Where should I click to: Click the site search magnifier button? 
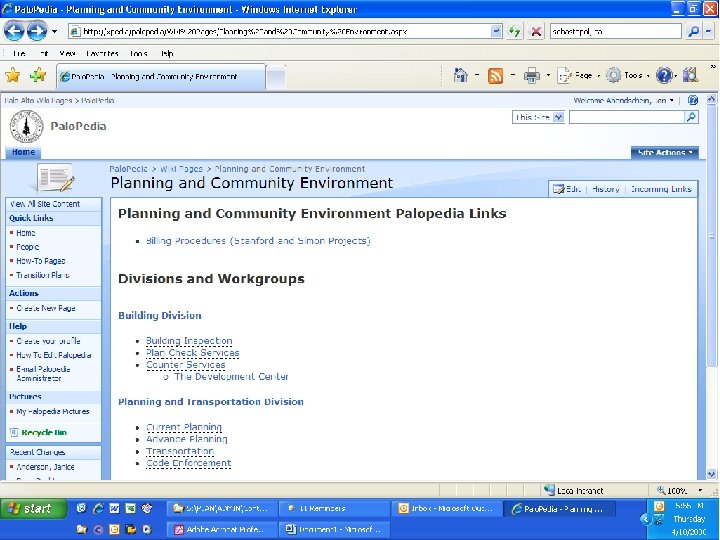click(x=692, y=117)
